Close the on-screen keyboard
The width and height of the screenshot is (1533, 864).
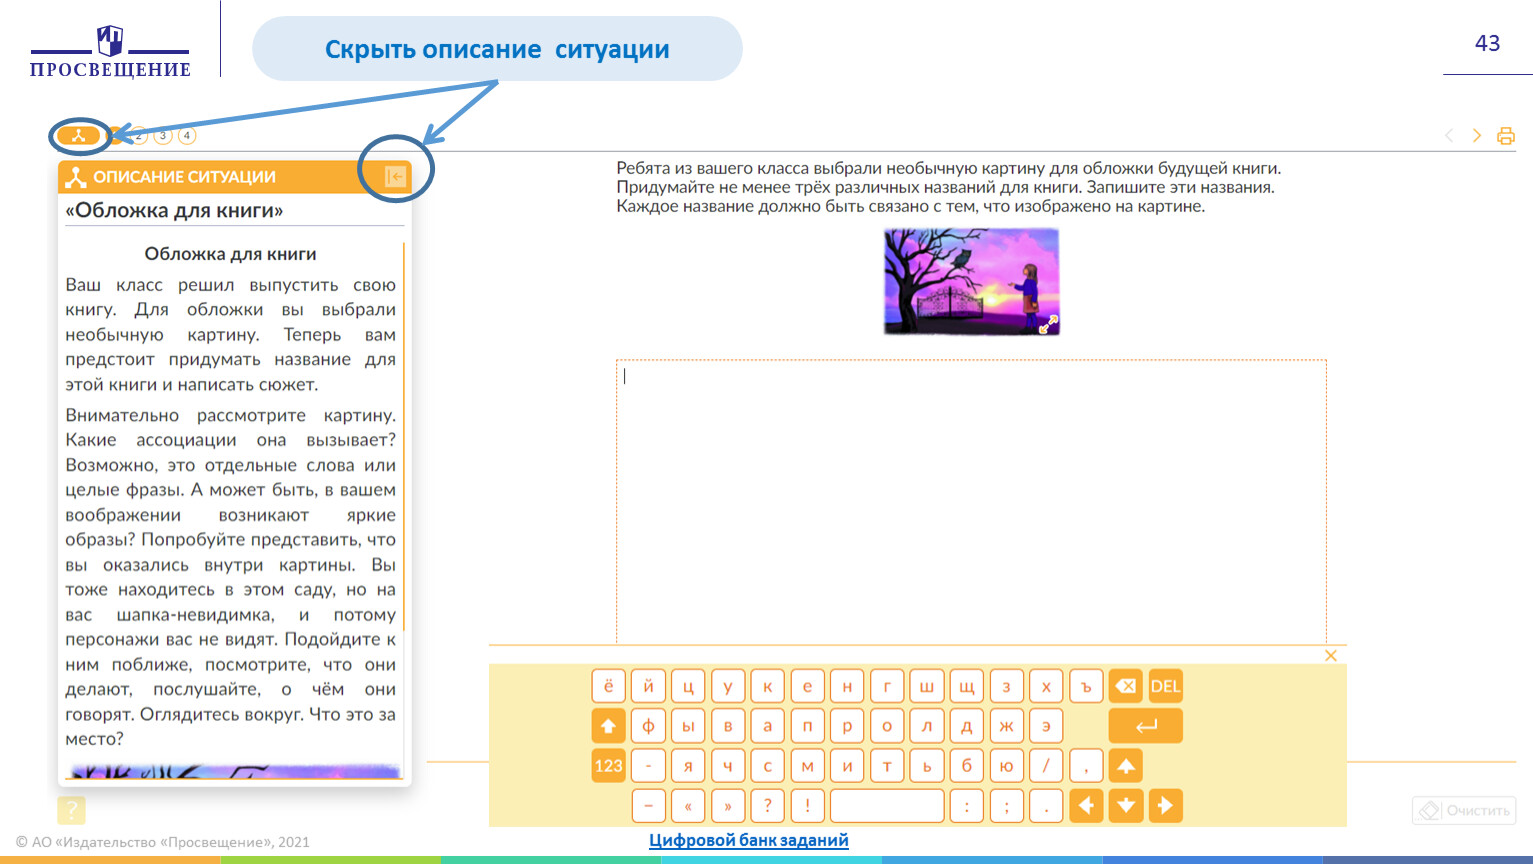click(x=1330, y=656)
